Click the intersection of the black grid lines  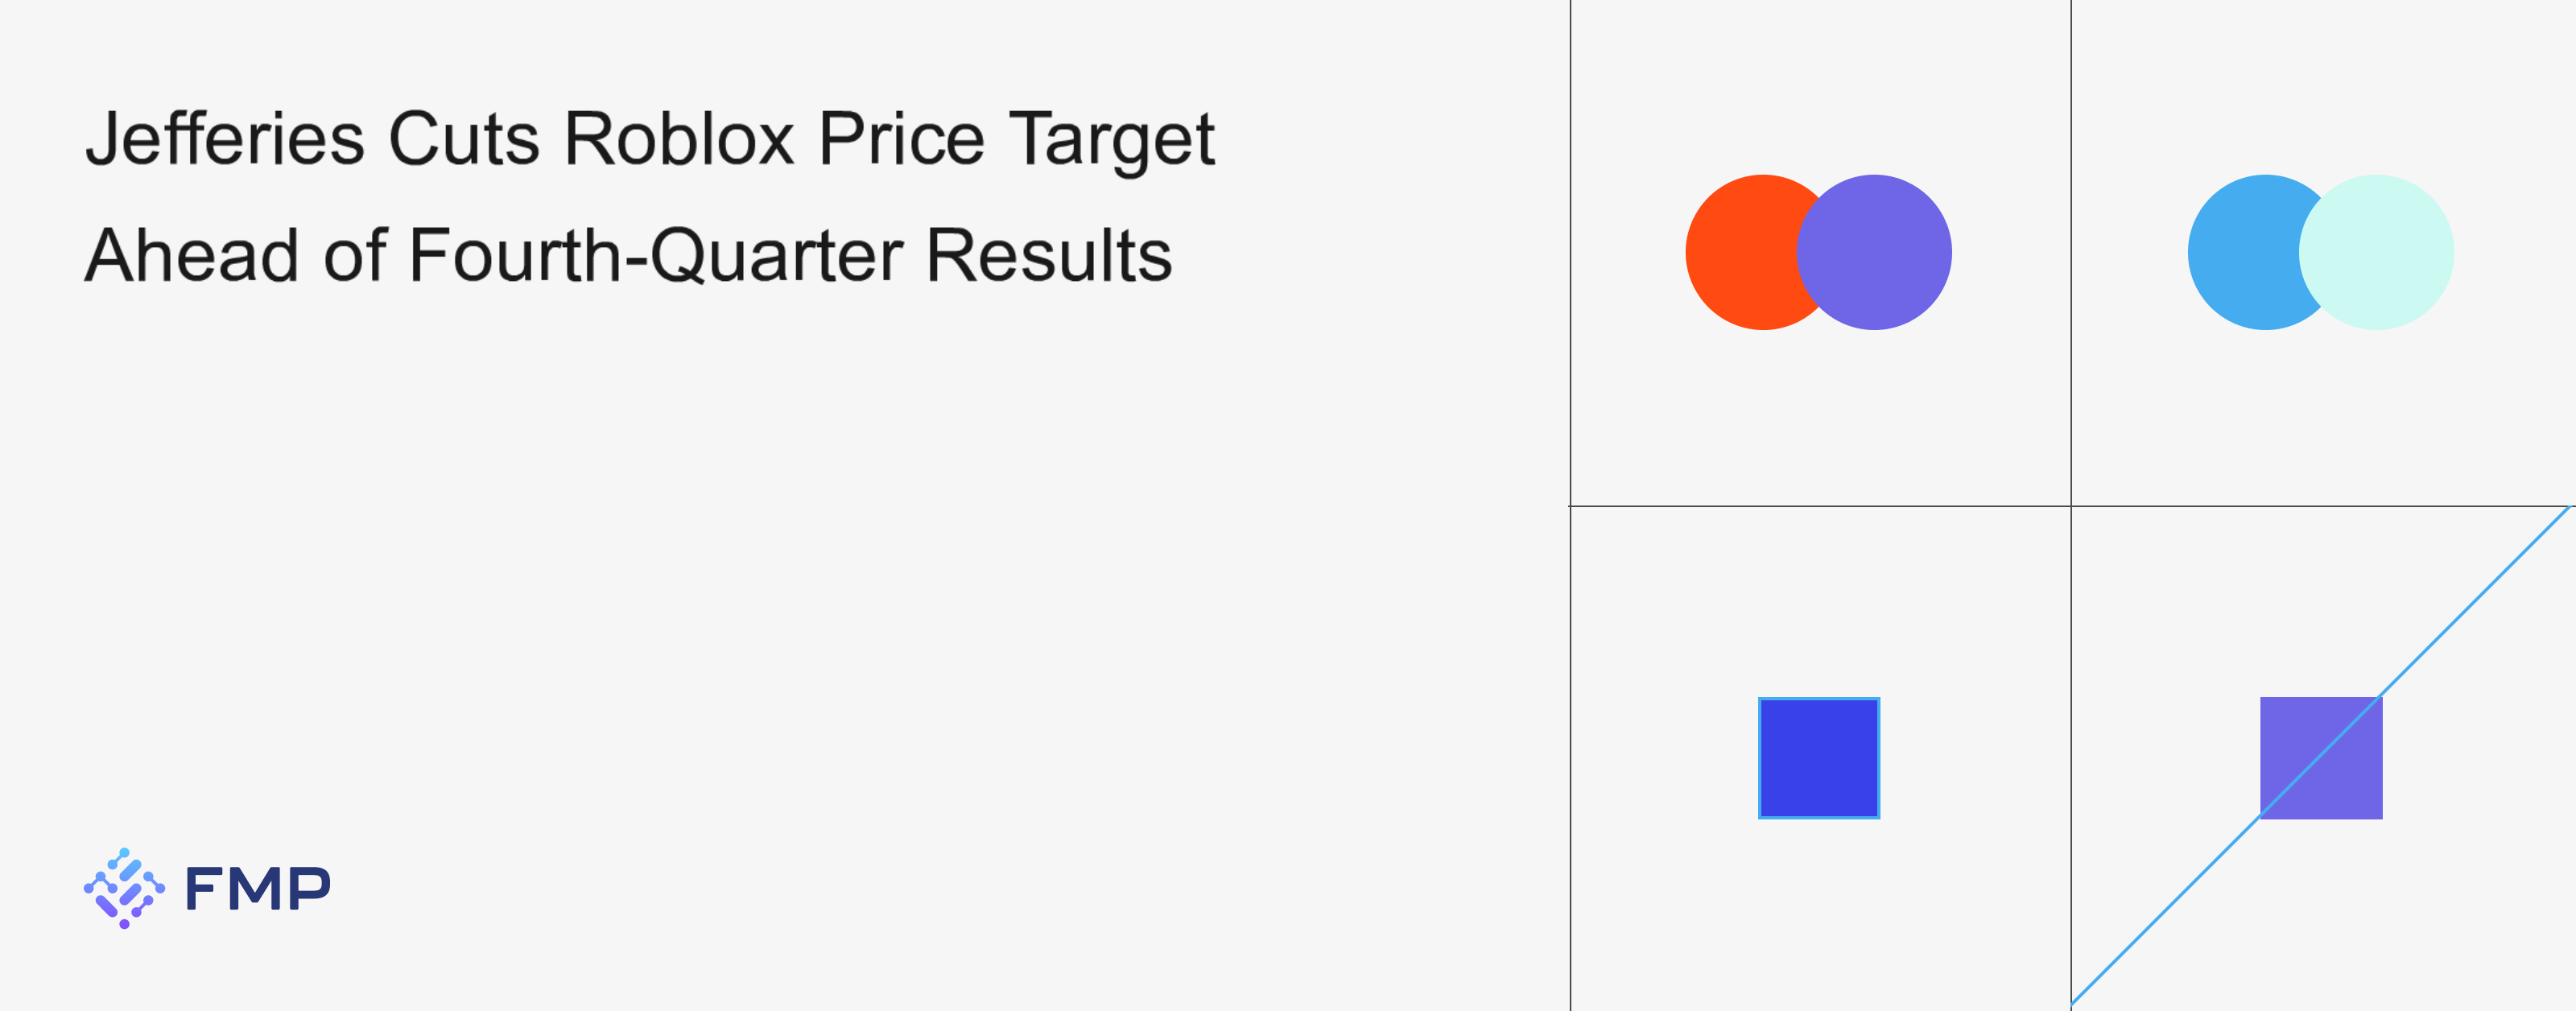(x=2071, y=506)
